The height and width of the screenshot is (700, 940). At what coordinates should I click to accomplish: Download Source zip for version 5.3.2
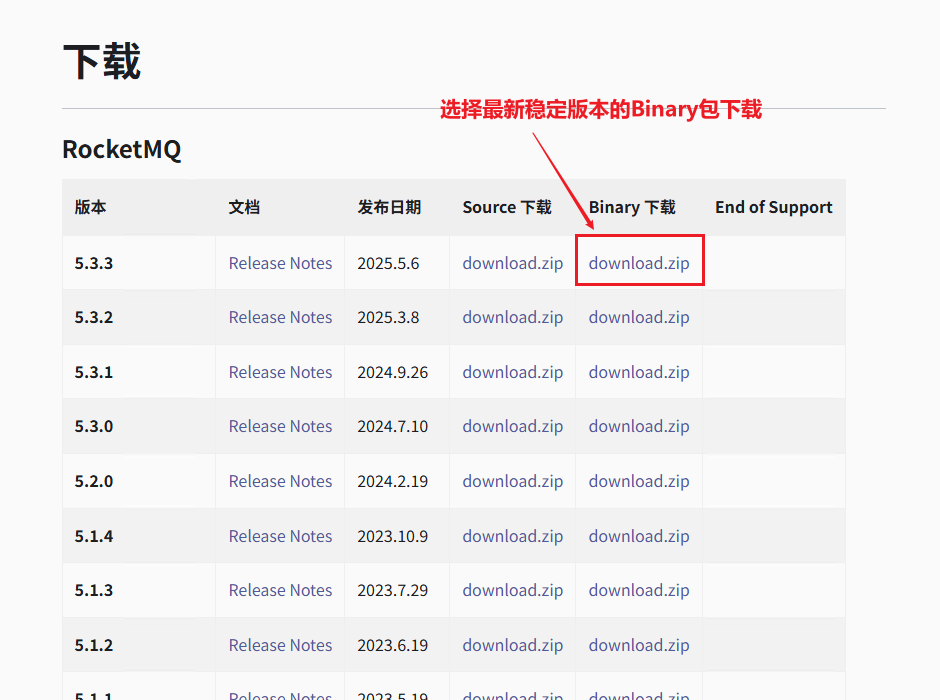(512, 317)
